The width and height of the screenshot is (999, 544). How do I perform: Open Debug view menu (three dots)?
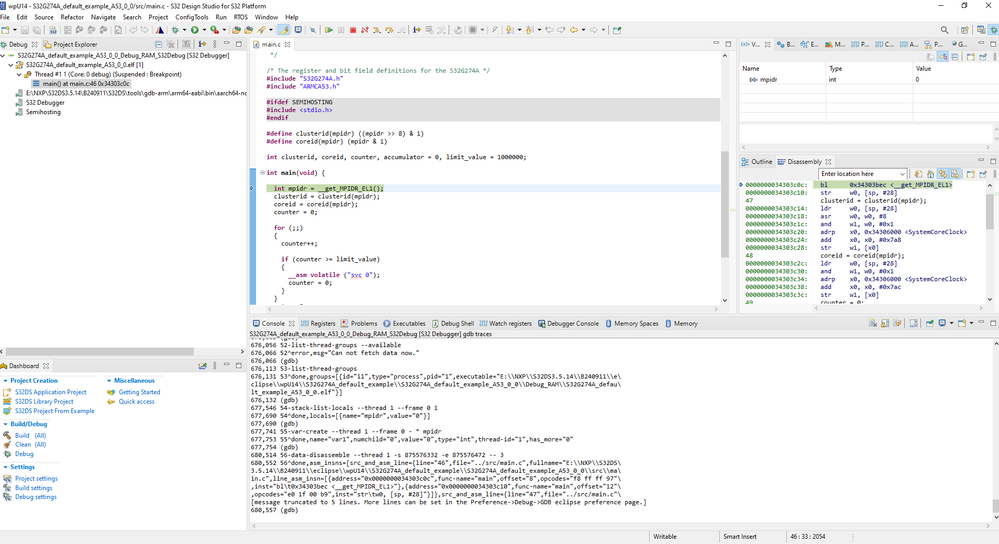click(x=215, y=44)
